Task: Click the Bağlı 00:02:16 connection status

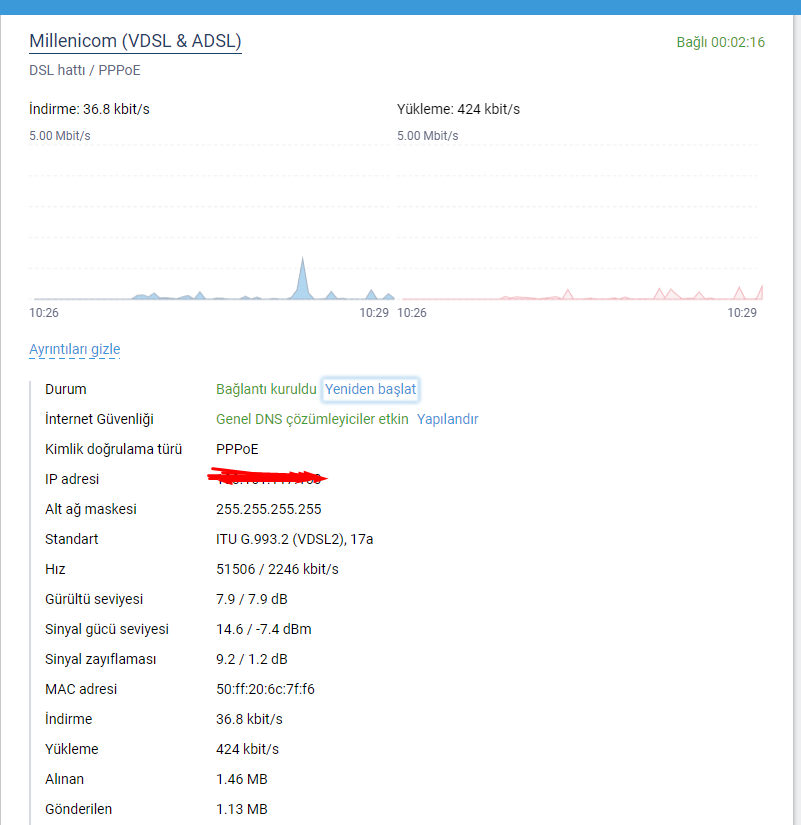Action: point(720,42)
